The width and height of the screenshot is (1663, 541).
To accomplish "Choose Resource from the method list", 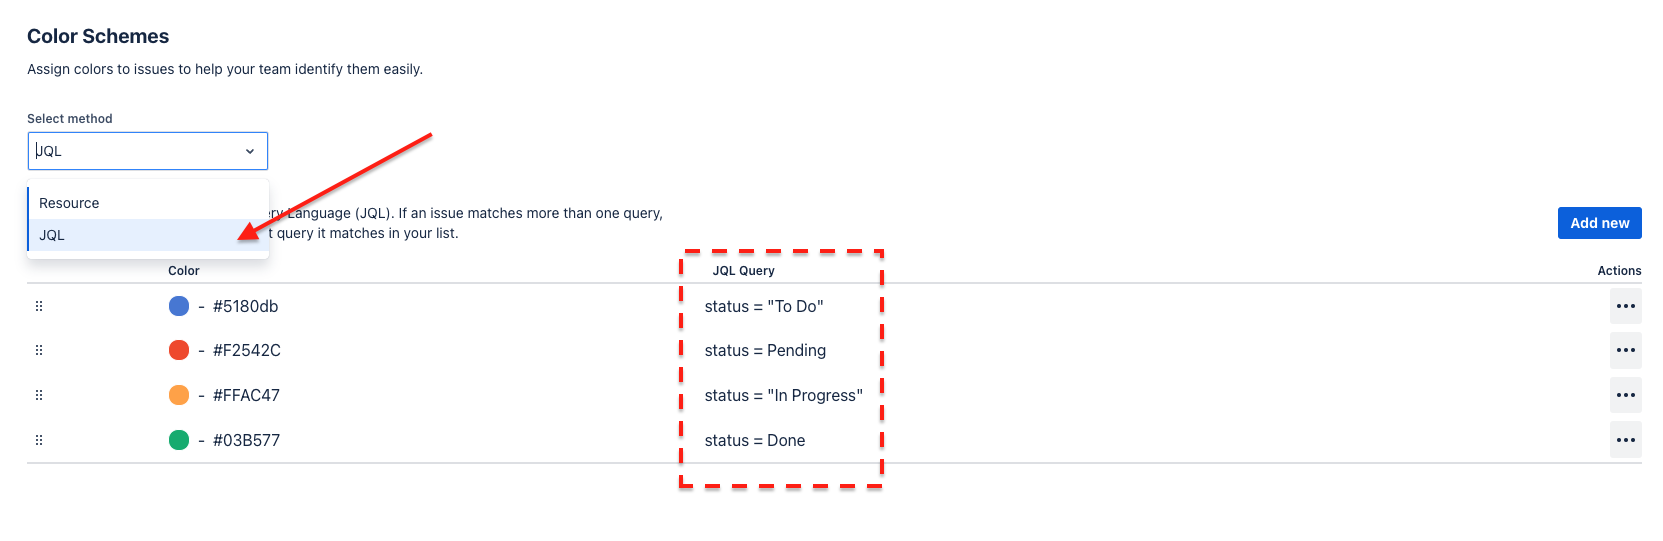I will pos(69,203).
